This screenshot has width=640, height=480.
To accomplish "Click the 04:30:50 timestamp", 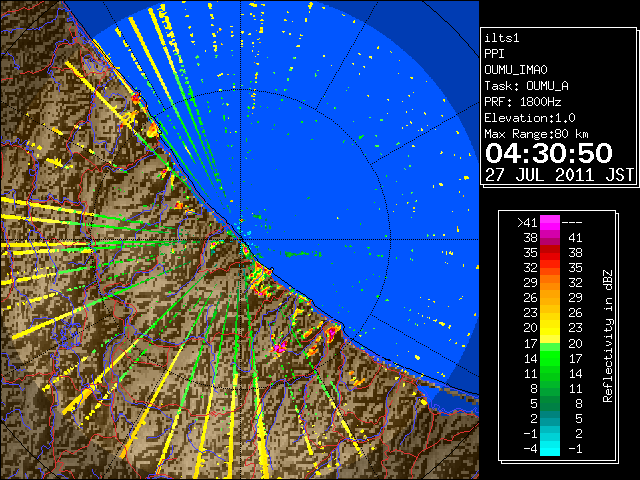I will pos(549,153).
